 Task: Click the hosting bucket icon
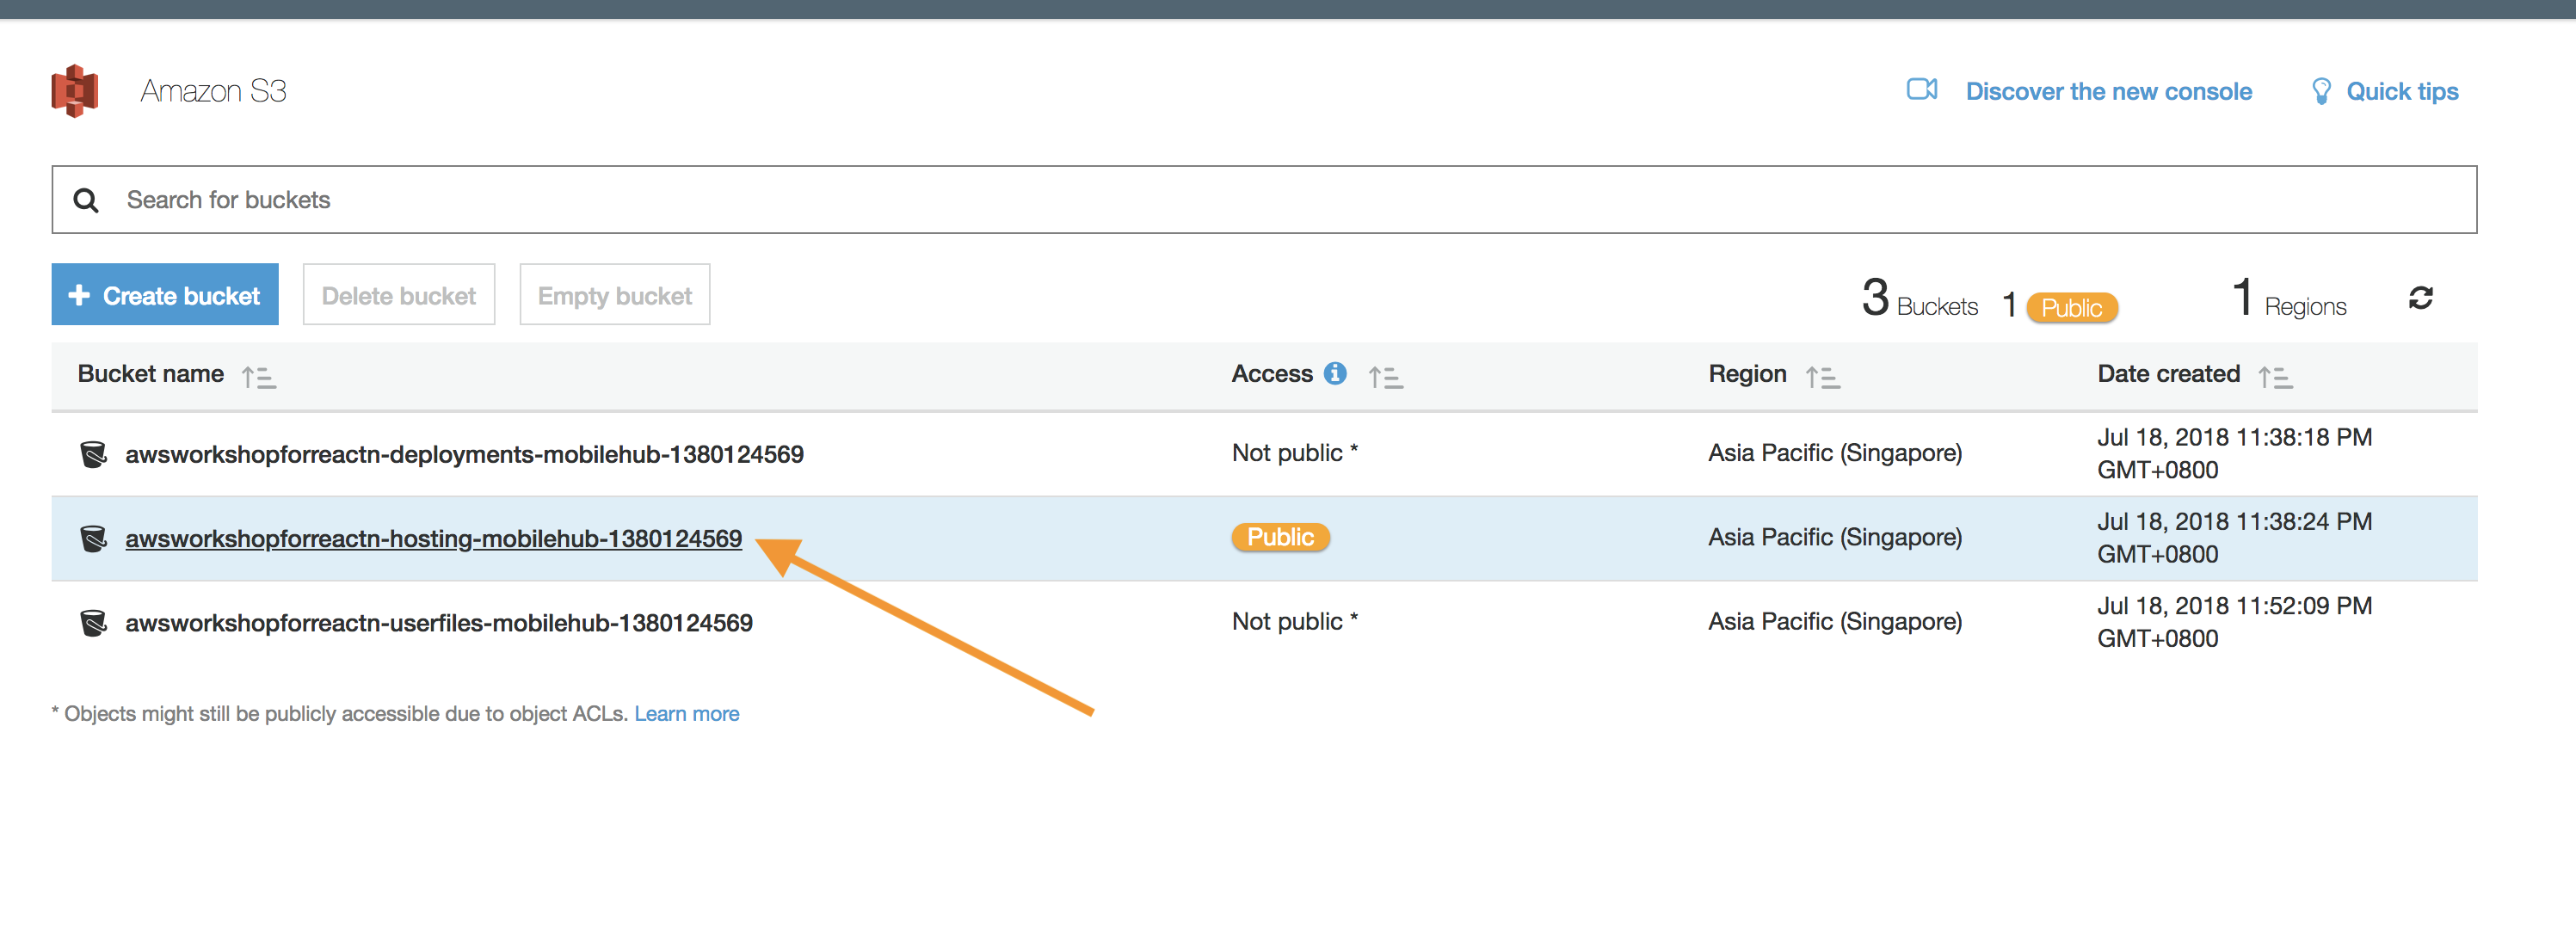pyautogui.click(x=93, y=538)
